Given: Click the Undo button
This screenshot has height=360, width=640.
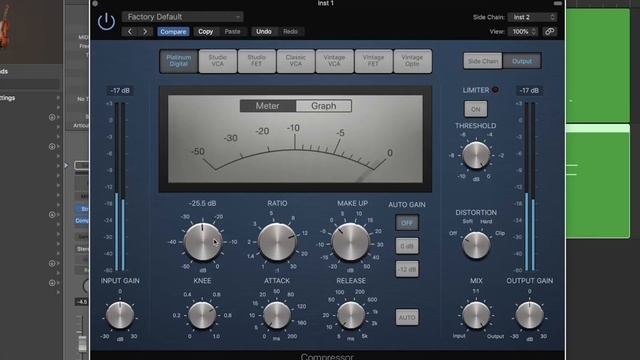Looking at the screenshot, I should coord(264,31).
